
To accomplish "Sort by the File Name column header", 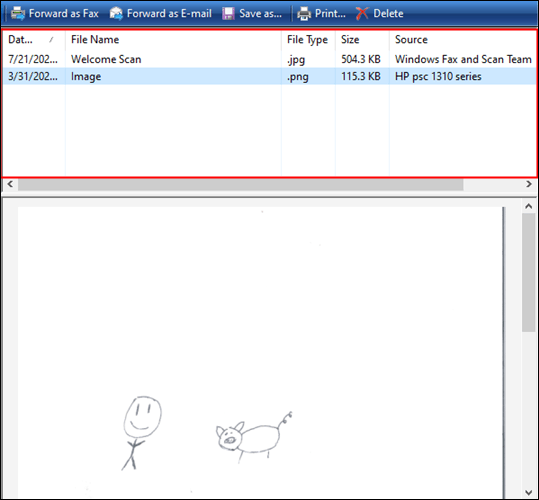I will point(173,40).
